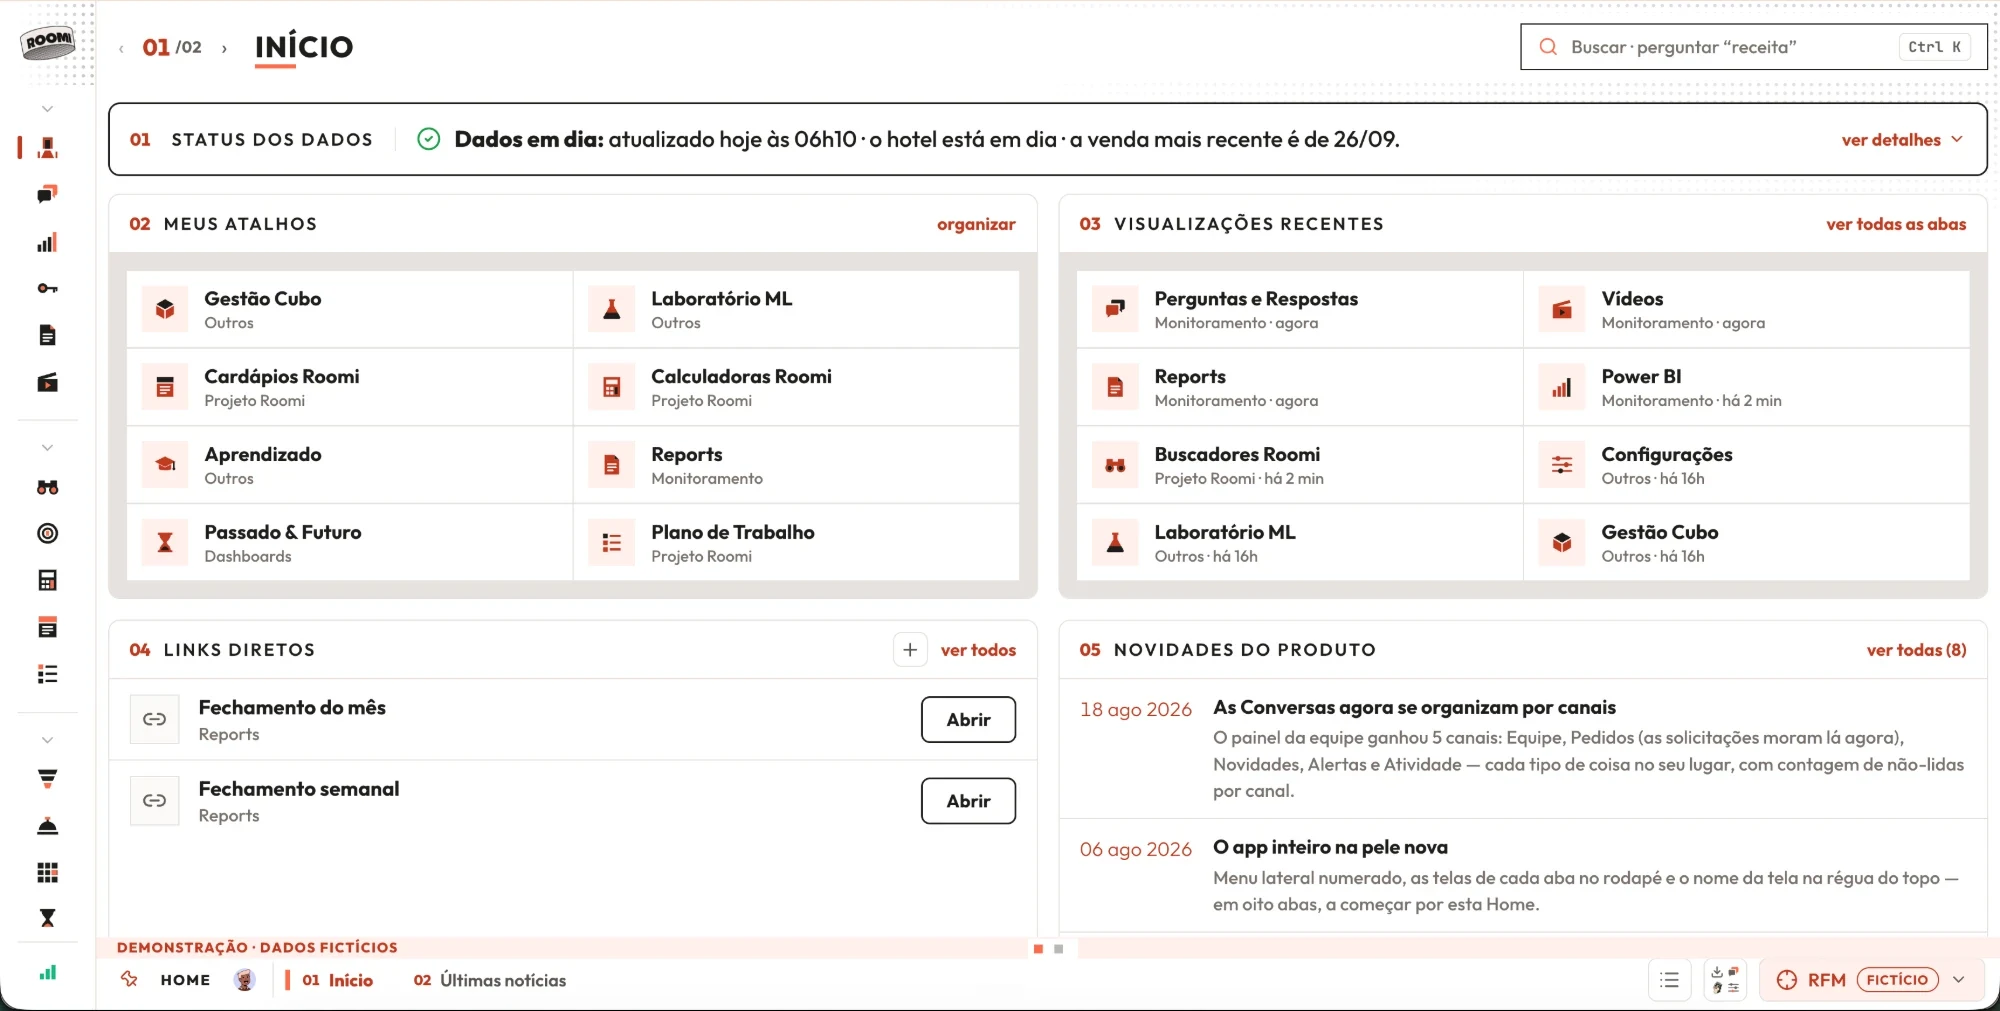The height and width of the screenshot is (1011, 2000).
Task: Click the organizar link in Meus Atalhos
Action: pos(976,224)
